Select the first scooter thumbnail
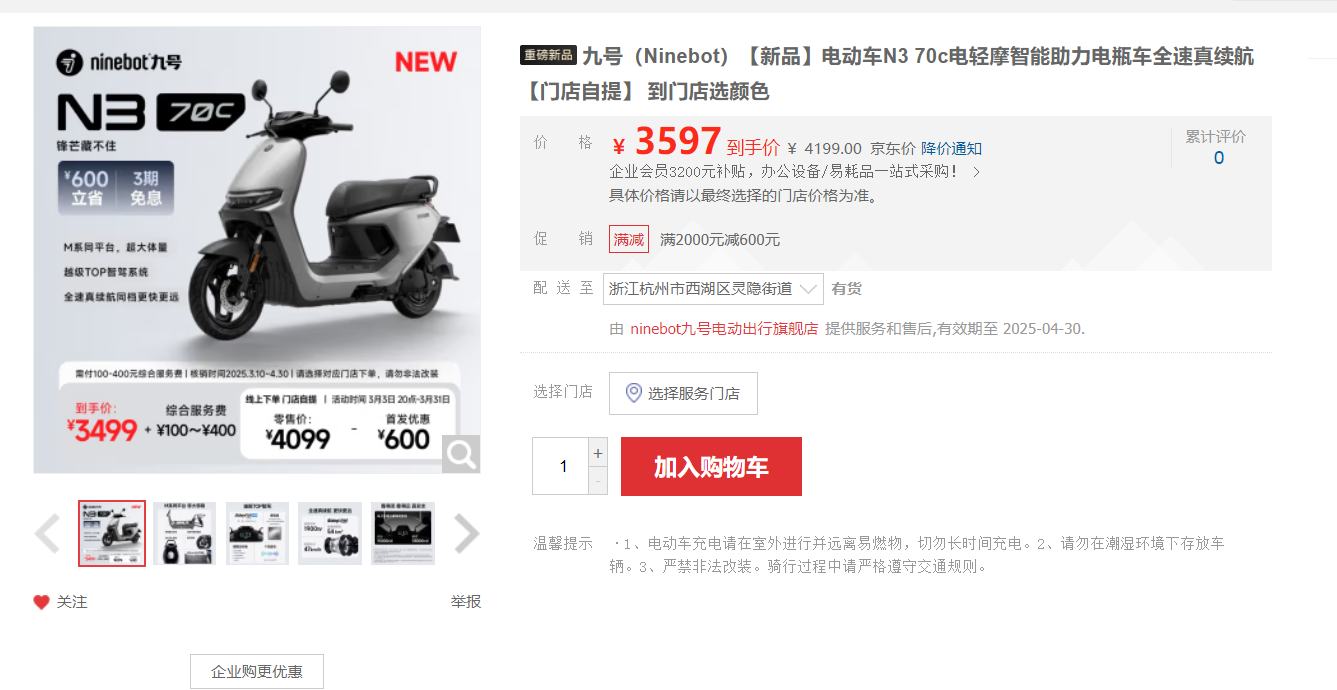The image size is (1337, 690). pyautogui.click(x=112, y=533)
